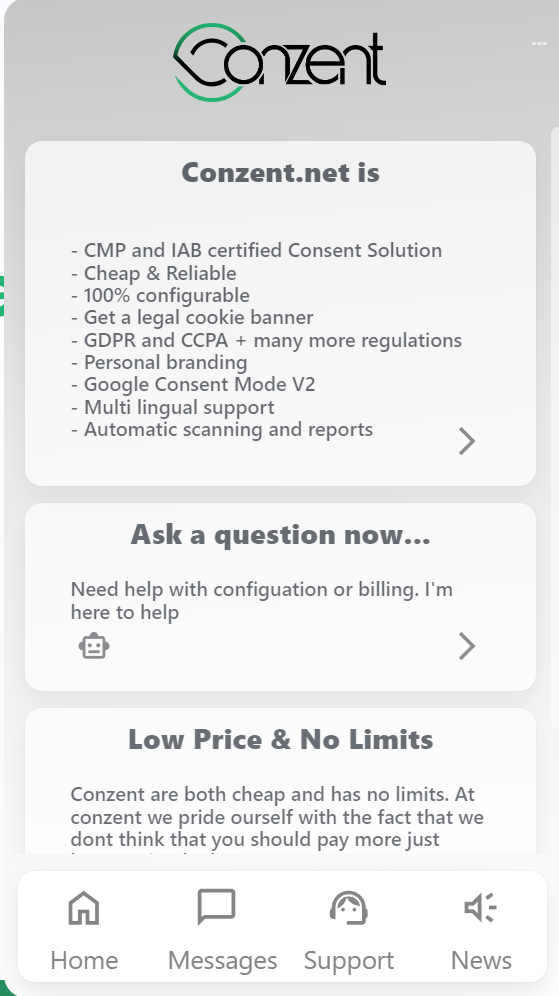Open the News tab label
The width and height of the screenshot is (559, 996).
pyautogui.click(x=481, y=960)
